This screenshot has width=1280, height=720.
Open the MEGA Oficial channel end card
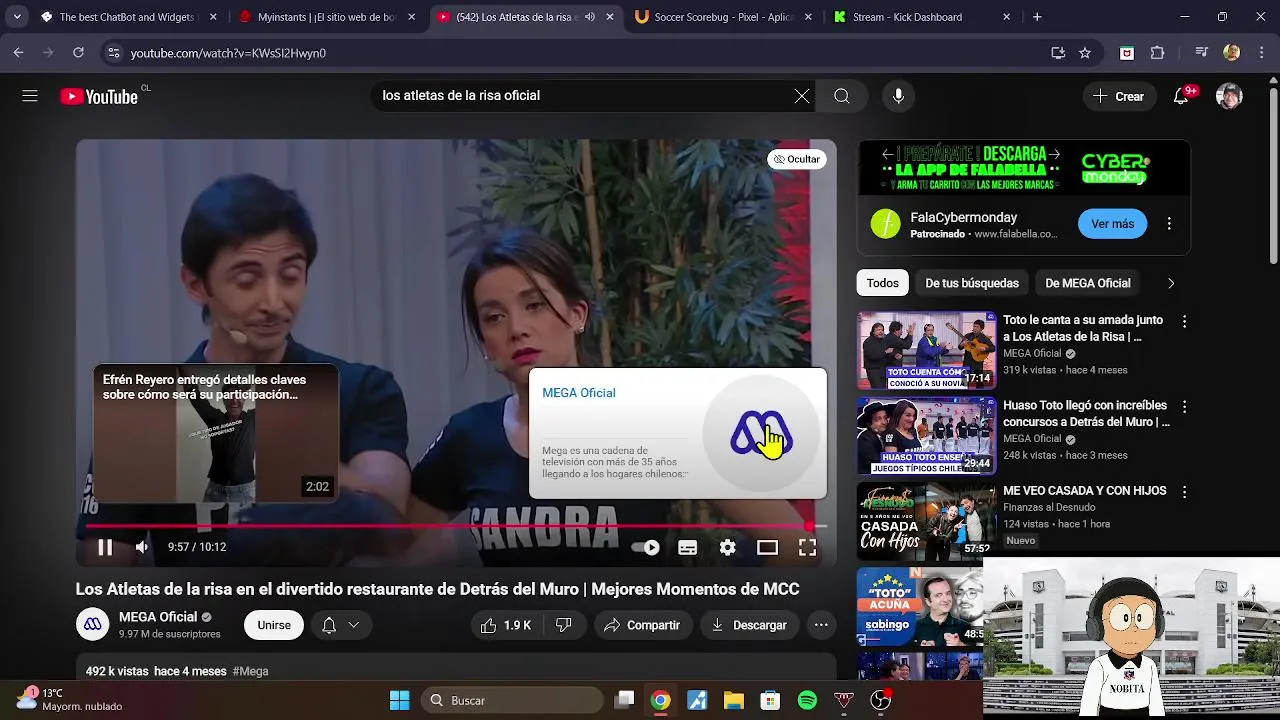pyautogui.click(x=678, y=433)
